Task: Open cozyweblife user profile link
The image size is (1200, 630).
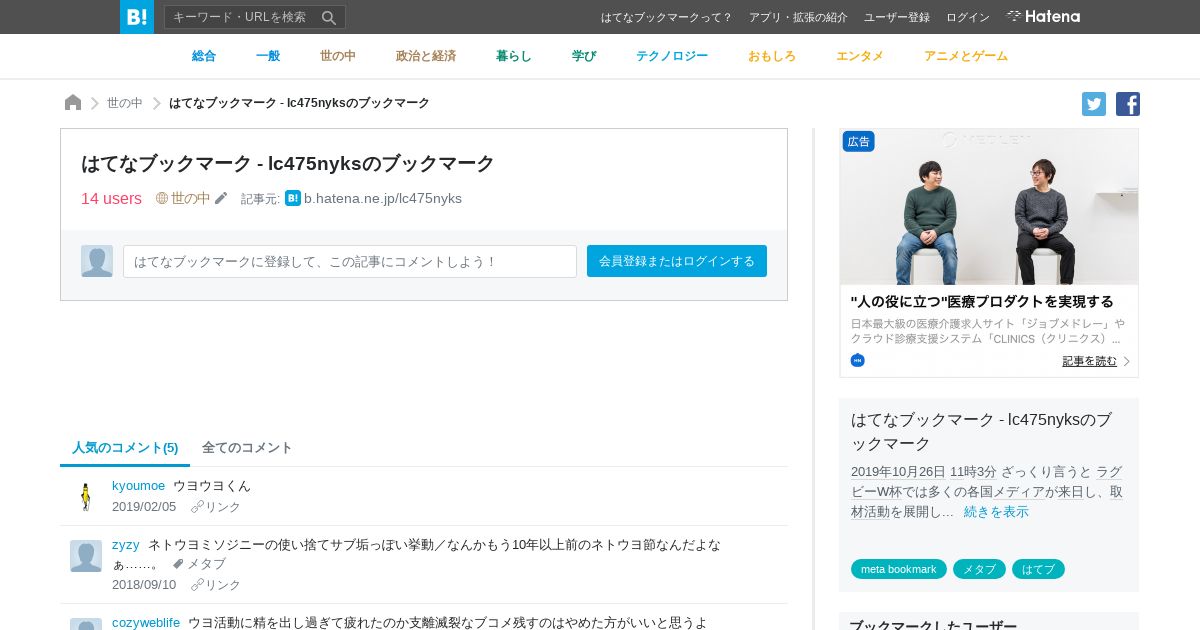Action: click(146, 622)
